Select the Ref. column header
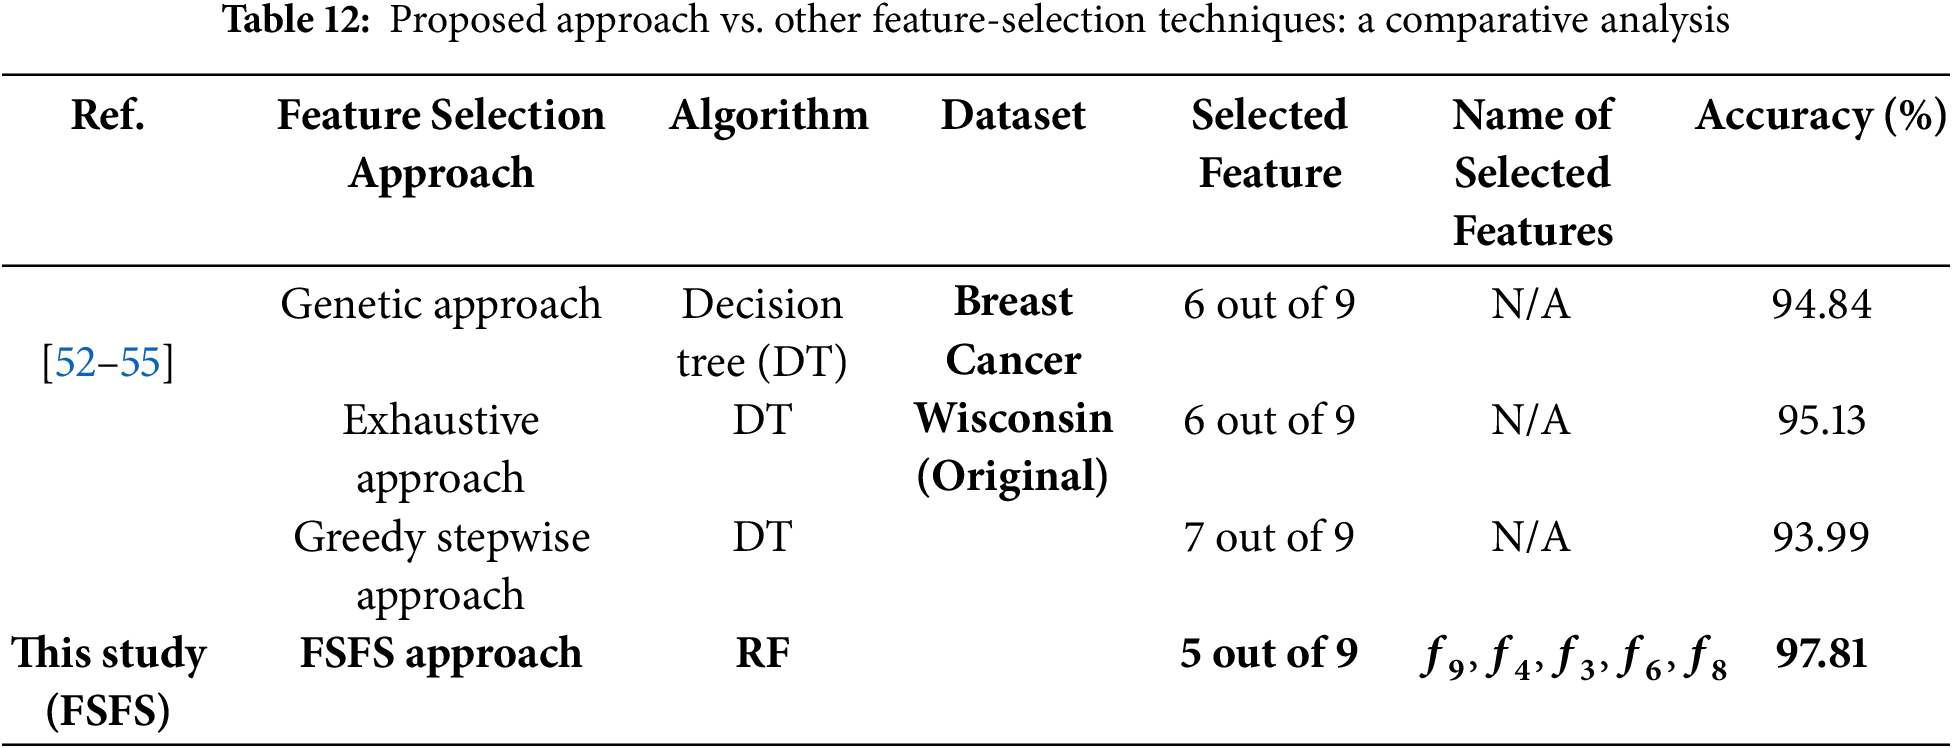1952x748 pixels. coord(108,116)
